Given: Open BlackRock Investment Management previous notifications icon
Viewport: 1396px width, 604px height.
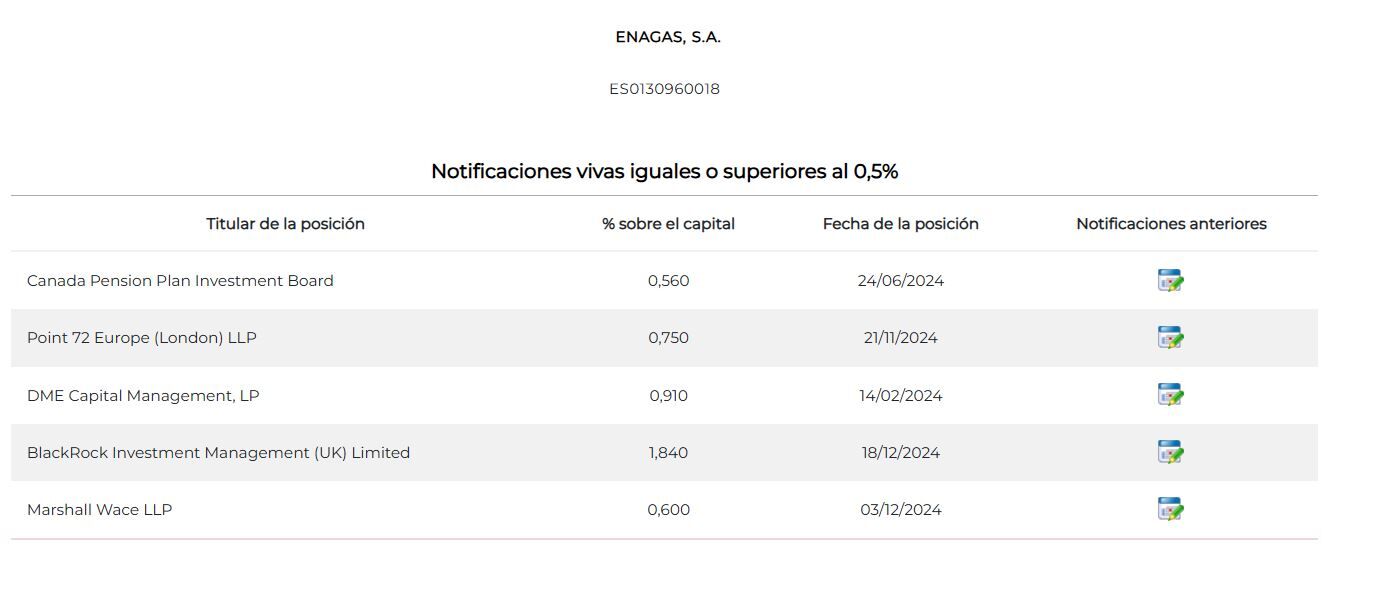Looking at the screenshot, I should coord(1170,452).
